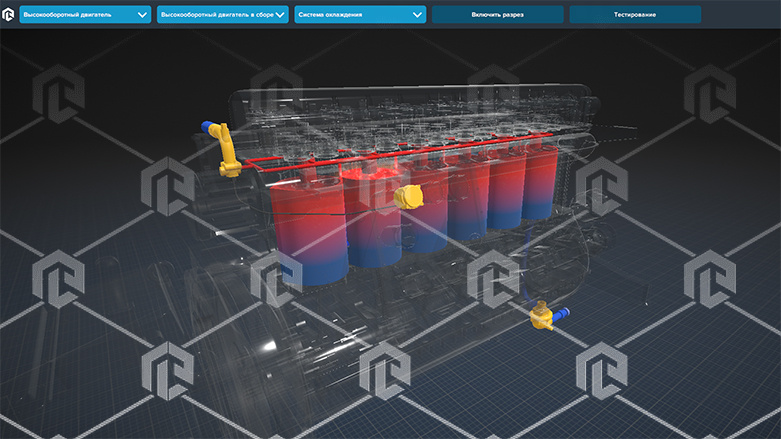
Task: Pick the fifth cylinder jacket from the left
Action: tap(506, 190)
